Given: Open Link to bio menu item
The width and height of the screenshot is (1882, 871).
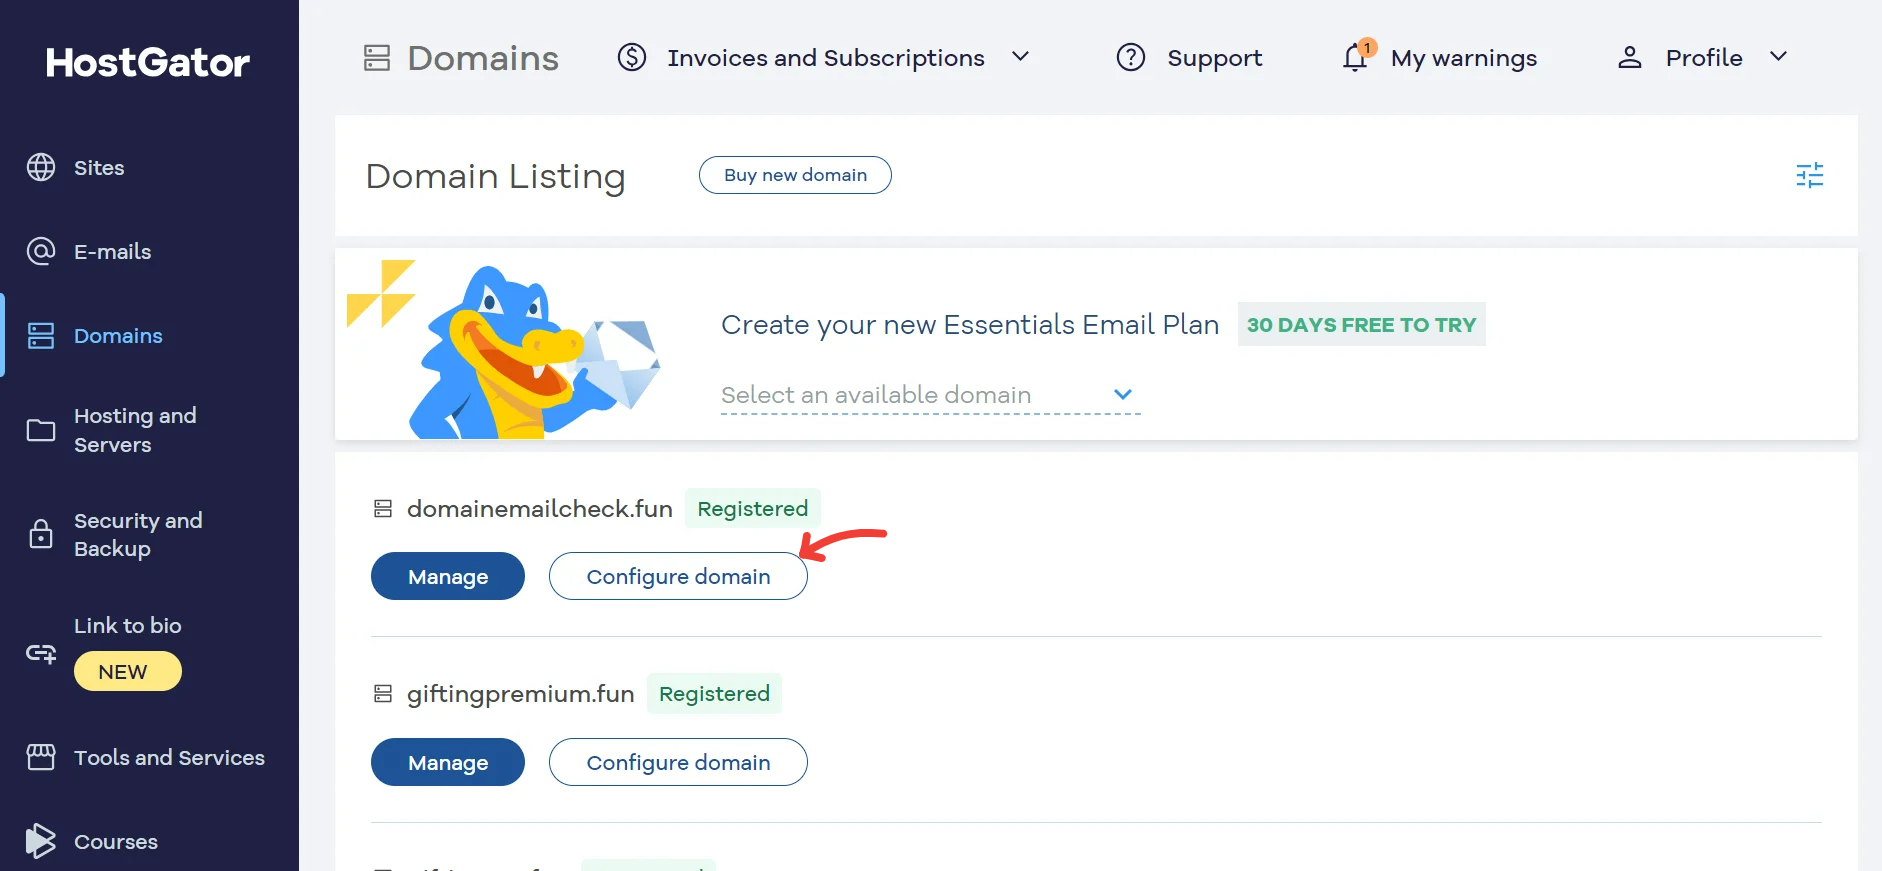Looking at the screenshot, I should [128, 626].
